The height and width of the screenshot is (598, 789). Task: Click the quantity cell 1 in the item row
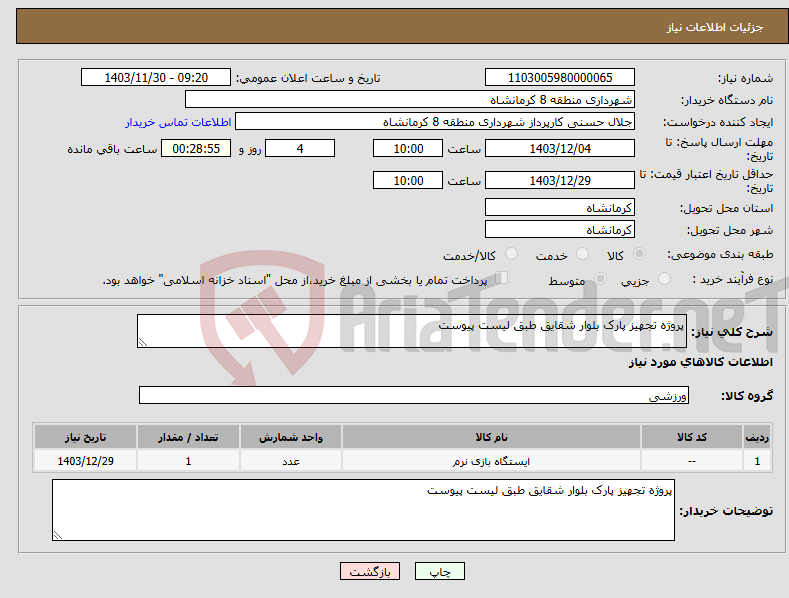[188, 461]
